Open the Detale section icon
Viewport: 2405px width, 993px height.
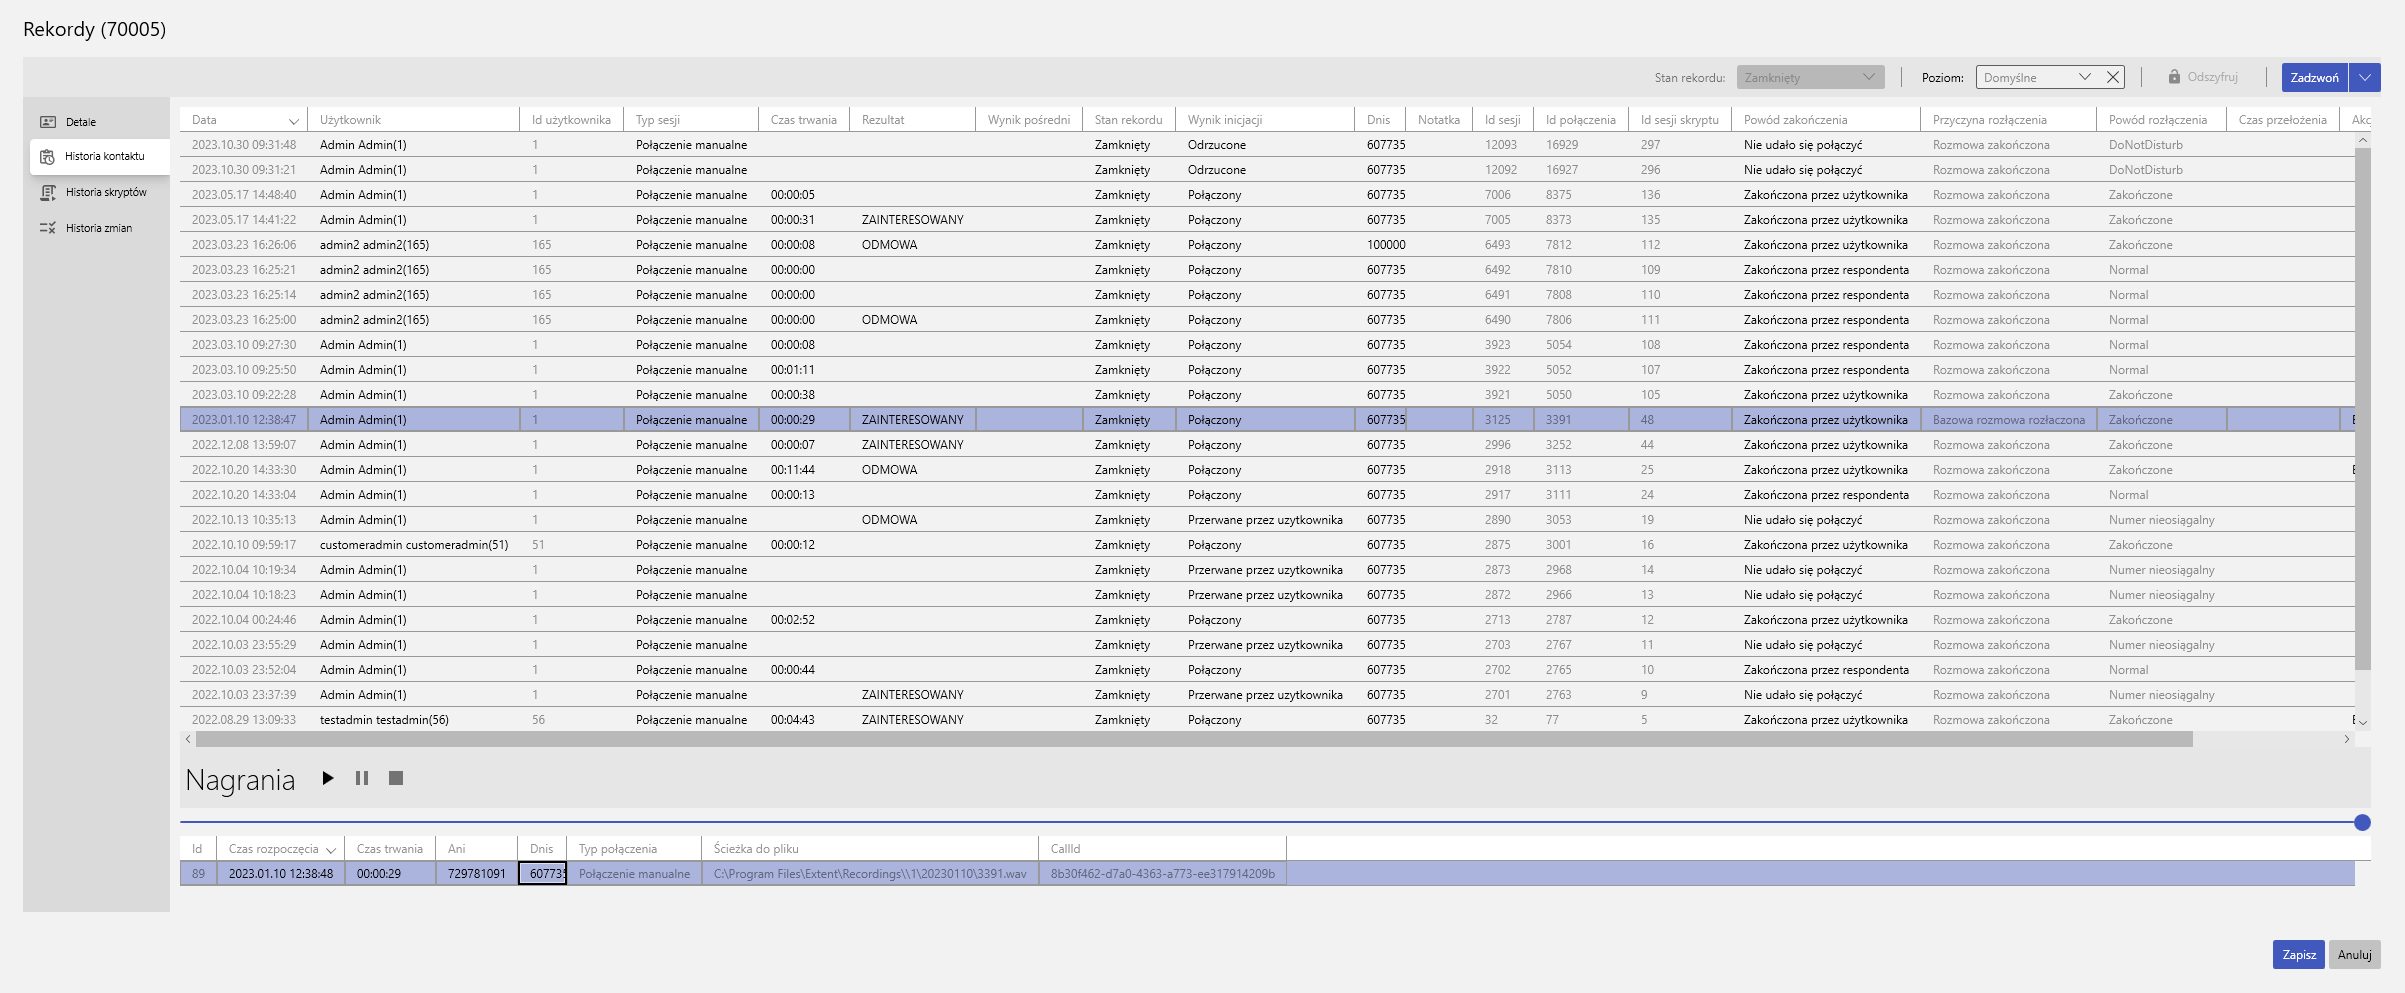[x=48, y=122]
